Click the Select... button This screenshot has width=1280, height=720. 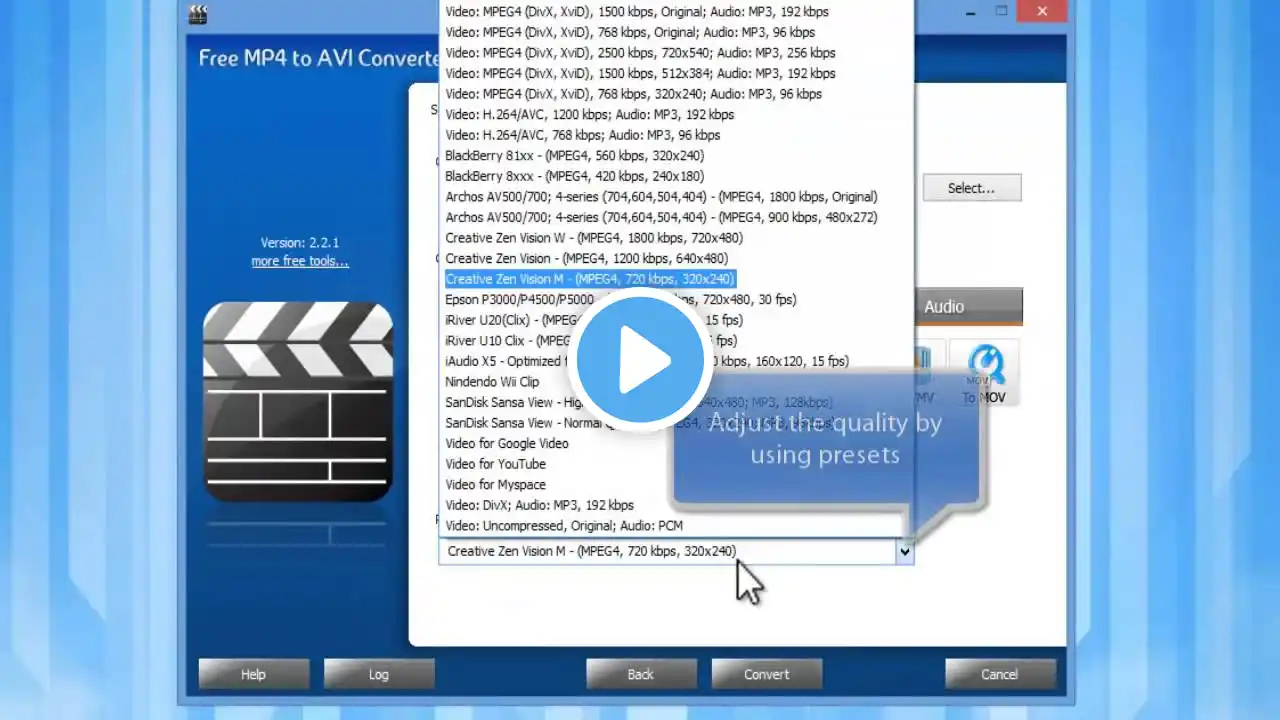pyautogui.click(x=971, y=188)
